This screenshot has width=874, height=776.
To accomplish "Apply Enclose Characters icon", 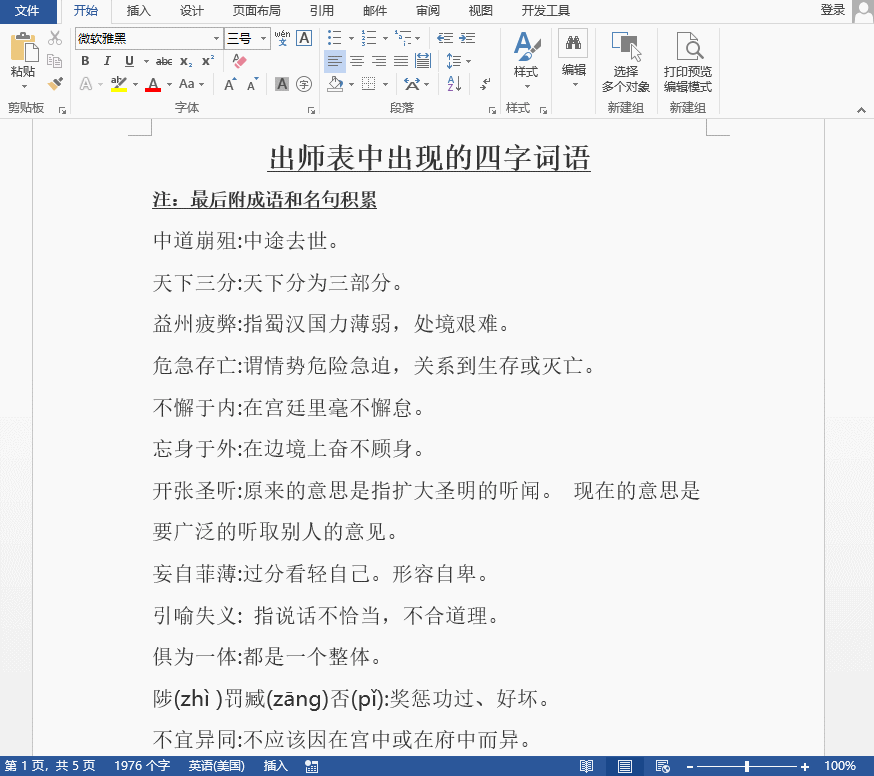I will (304, 84).
